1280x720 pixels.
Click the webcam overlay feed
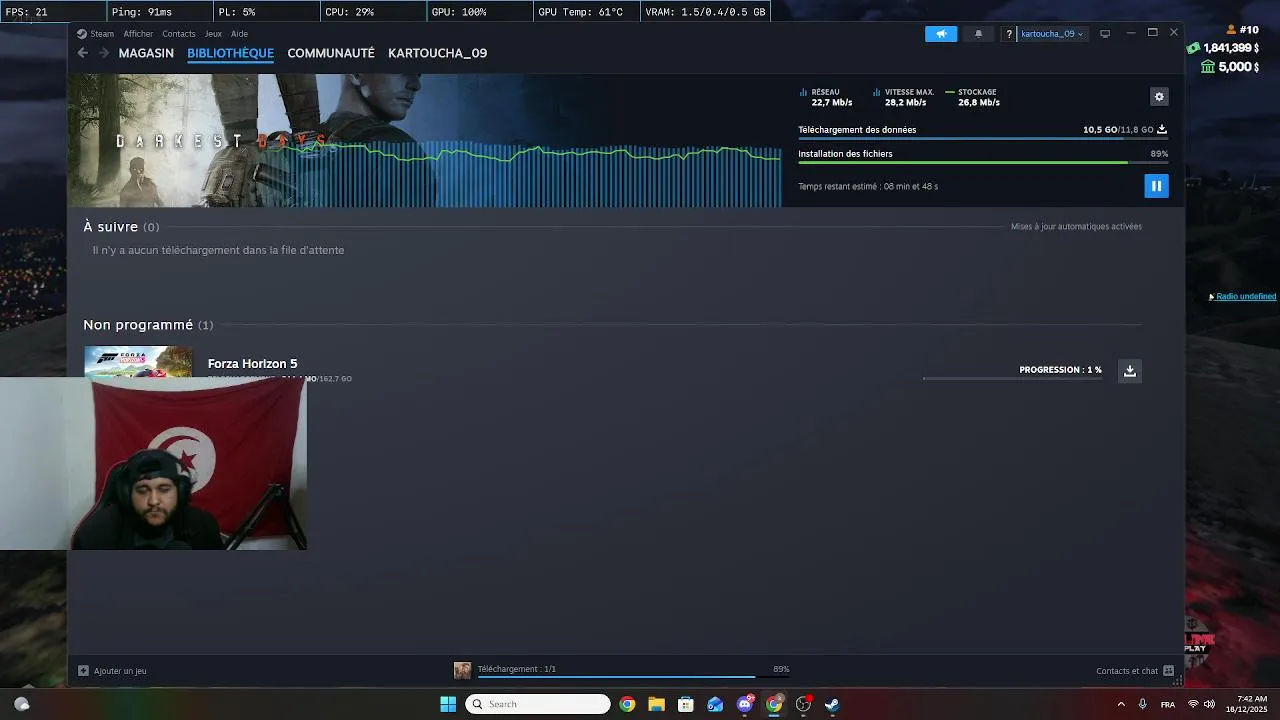pyautogui.click(x=153, y=464)
